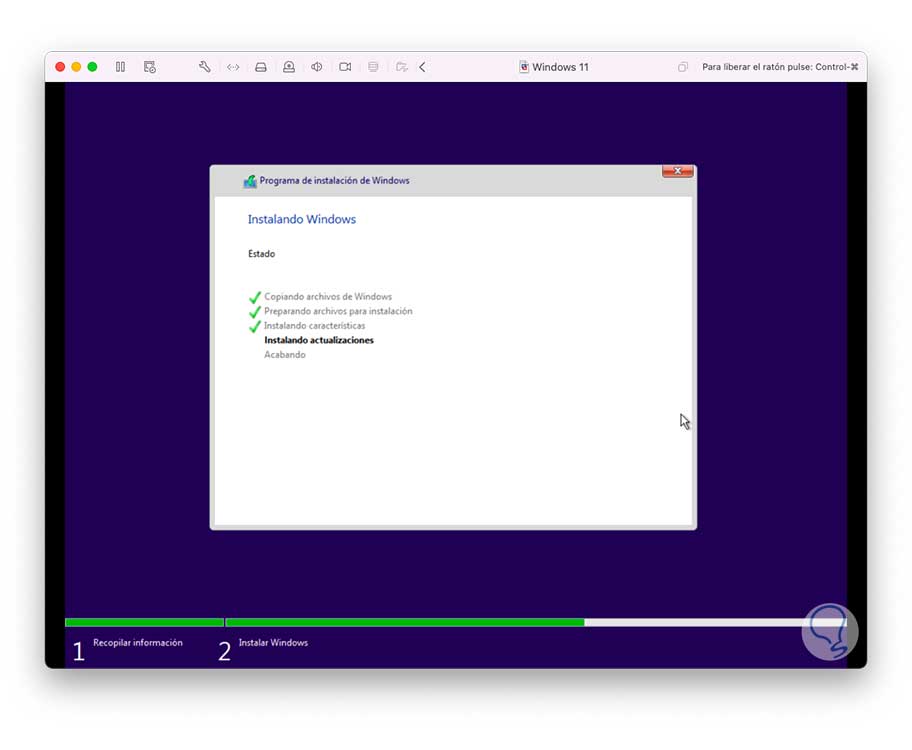Click the macOS red close button
Screen dimensions: 912x750
60,67
